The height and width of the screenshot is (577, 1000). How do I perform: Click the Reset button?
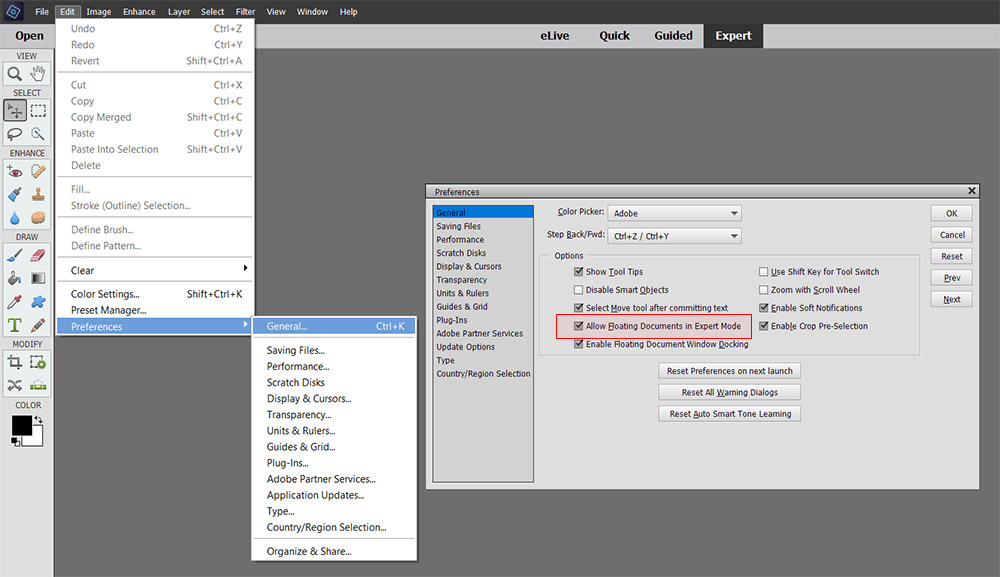tap(952, 256)
